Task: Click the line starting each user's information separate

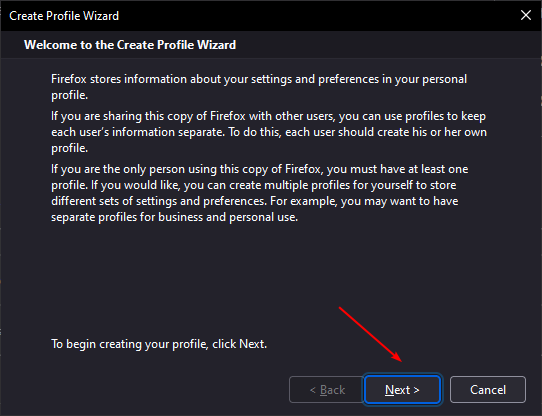Action: [269, 132]
